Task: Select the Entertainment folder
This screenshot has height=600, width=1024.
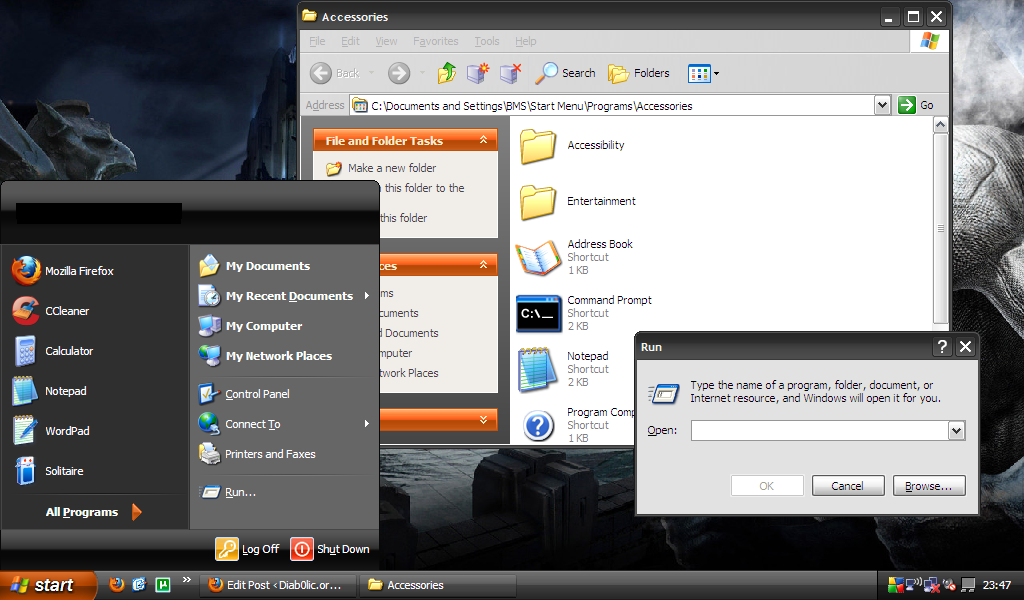Action: coord(577,202)
